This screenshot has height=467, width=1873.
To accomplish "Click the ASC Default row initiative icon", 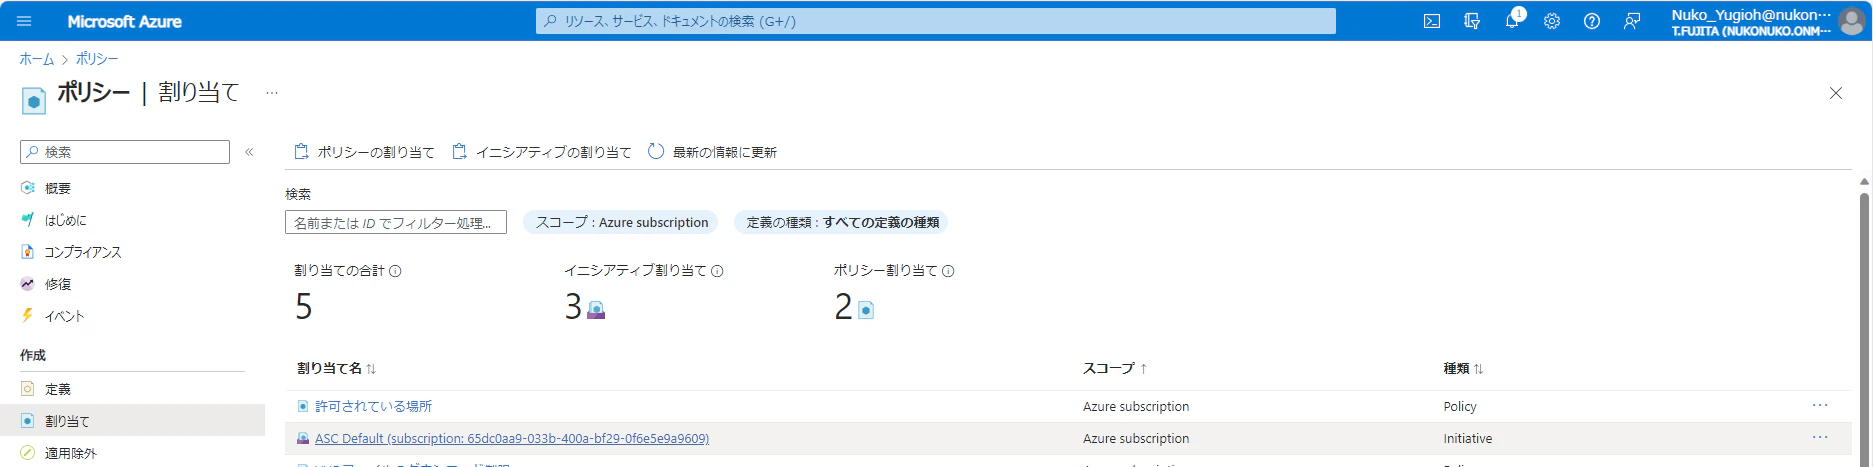I will pyautogui.click(x=303, y=438).
